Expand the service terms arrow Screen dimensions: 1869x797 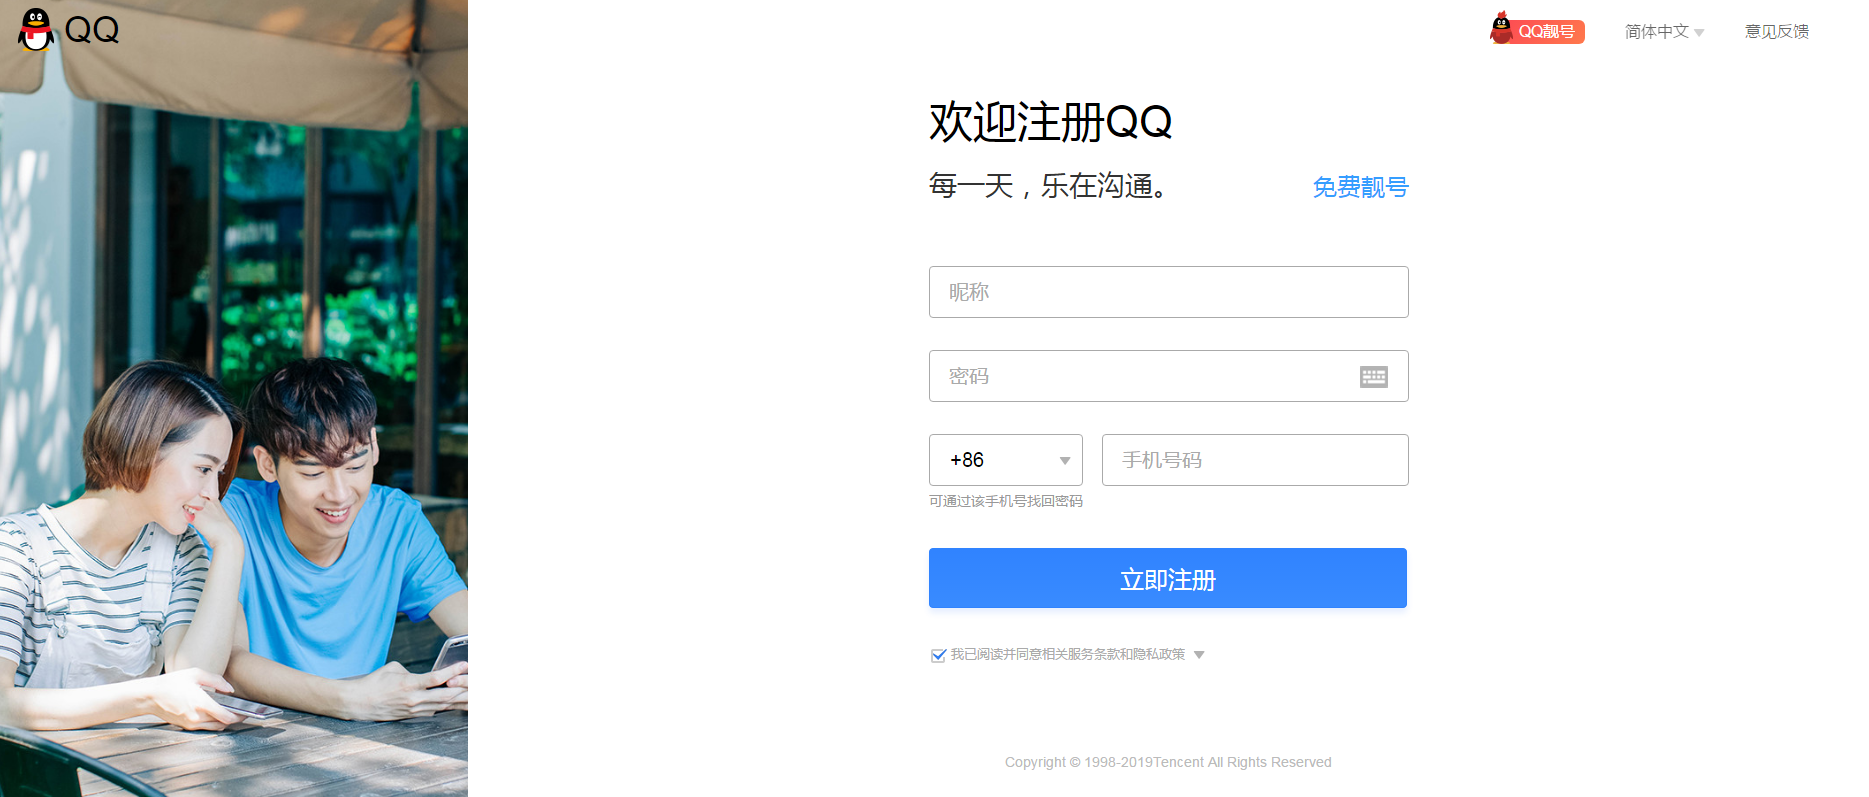1199,655
